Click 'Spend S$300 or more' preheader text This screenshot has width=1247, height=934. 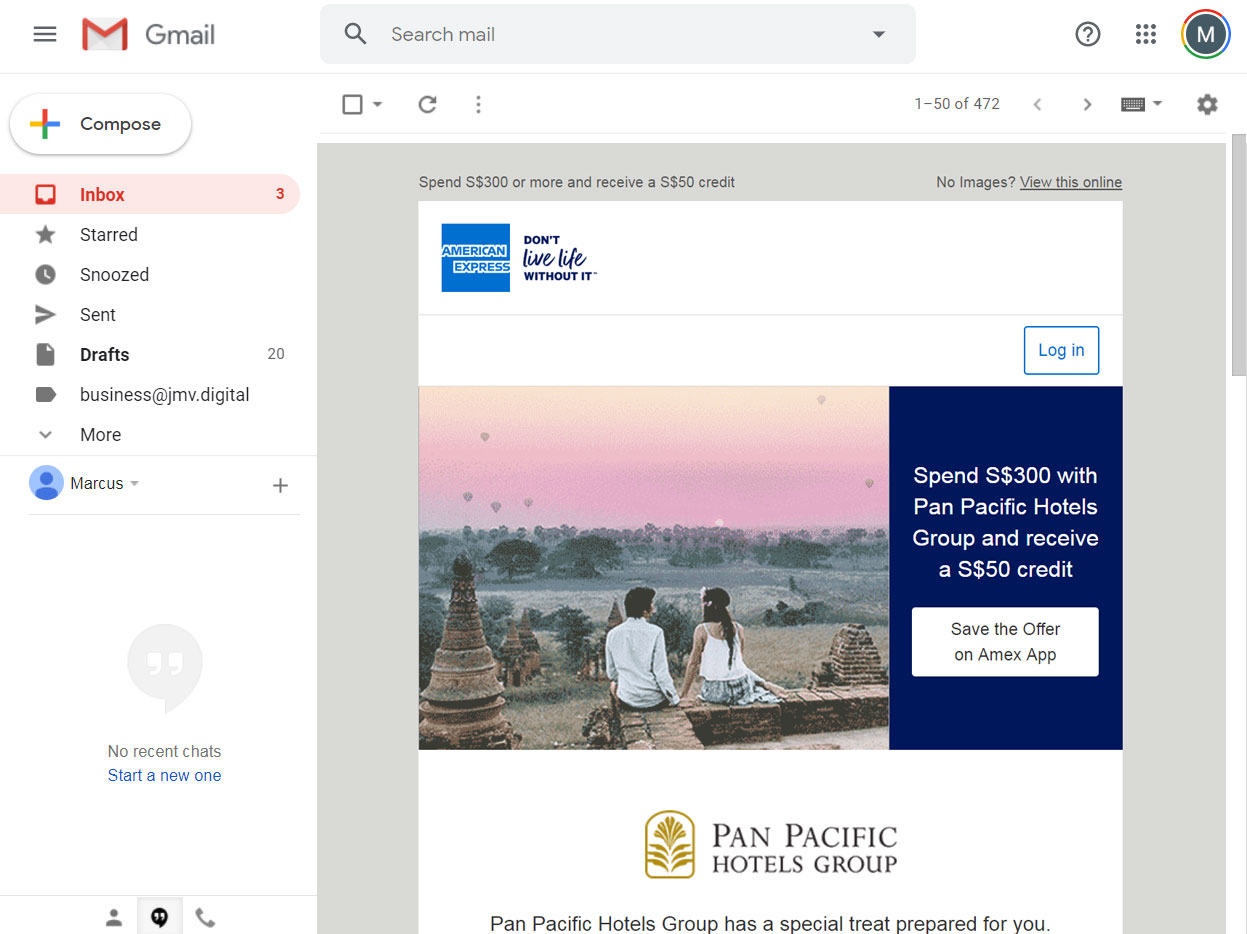click(577, 182)
